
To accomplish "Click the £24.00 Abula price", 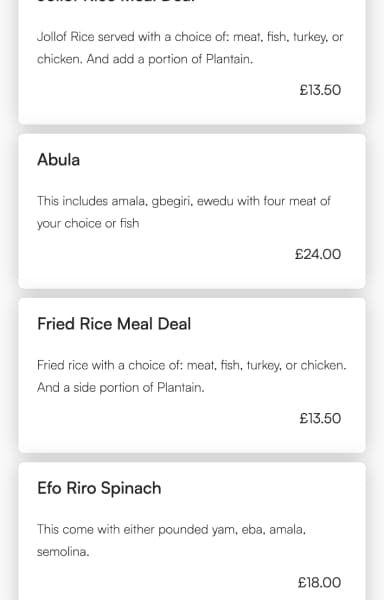I will (x=318, y=254).
